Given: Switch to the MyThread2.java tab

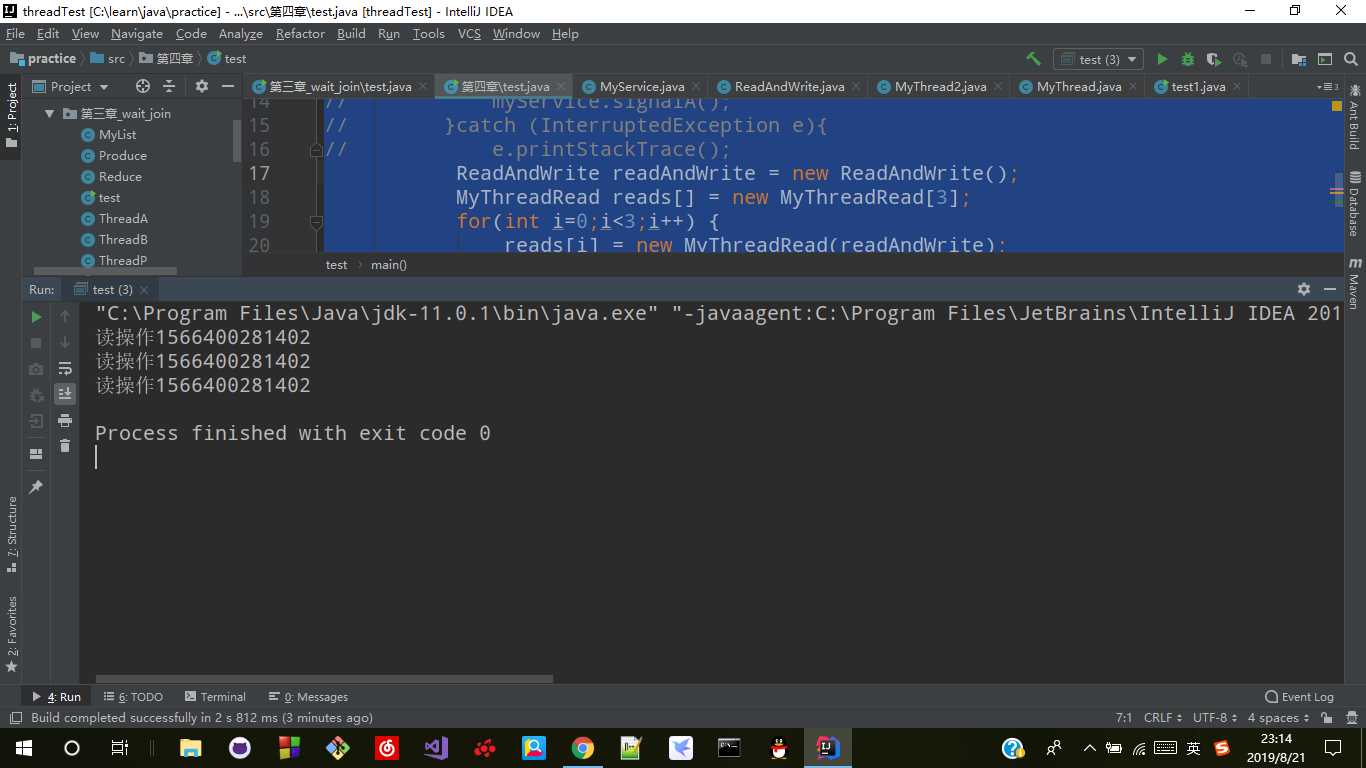Looking at the screenshot, I should [x=939, y=87].
